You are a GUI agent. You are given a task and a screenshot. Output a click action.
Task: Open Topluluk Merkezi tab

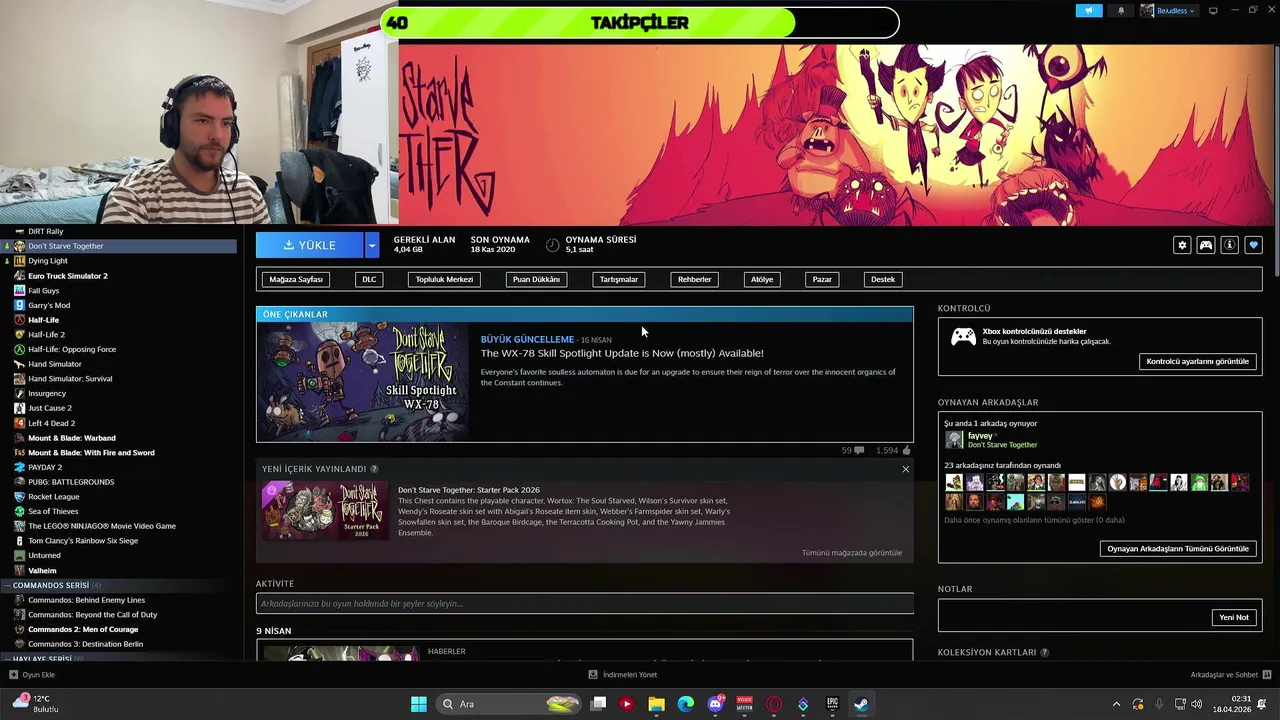pos(444,279)
